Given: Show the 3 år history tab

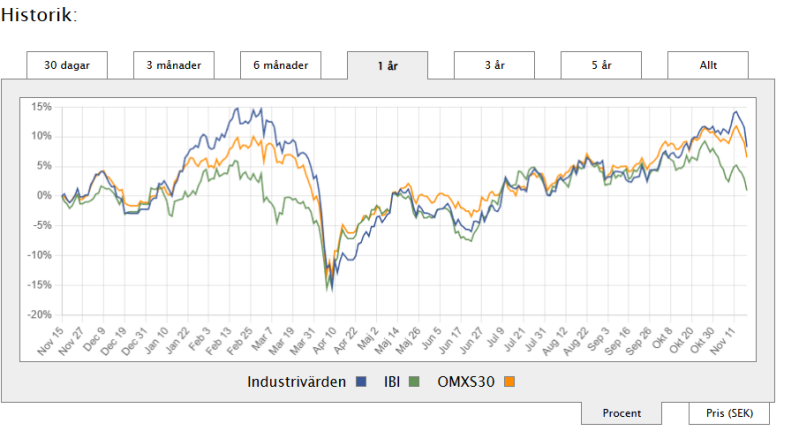Looking at the screenshot, I should 494,65.
